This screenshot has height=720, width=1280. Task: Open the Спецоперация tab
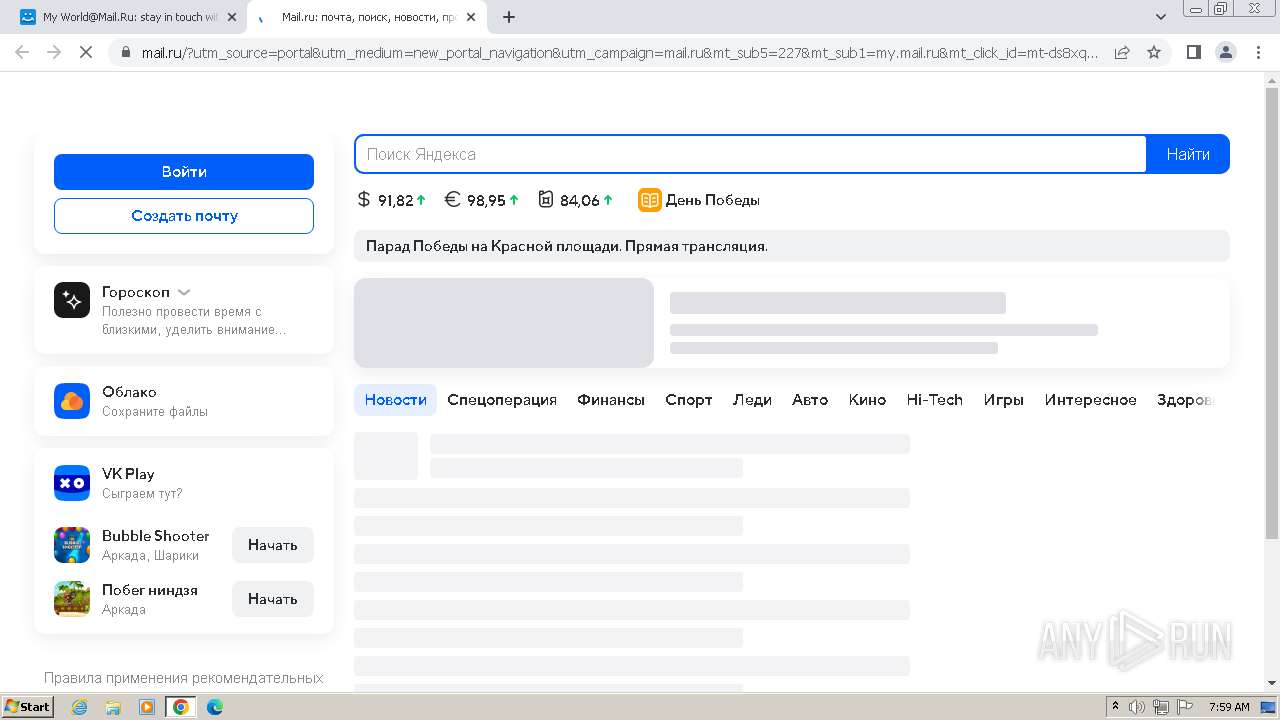pyautogui.click(x=502, y=400)
